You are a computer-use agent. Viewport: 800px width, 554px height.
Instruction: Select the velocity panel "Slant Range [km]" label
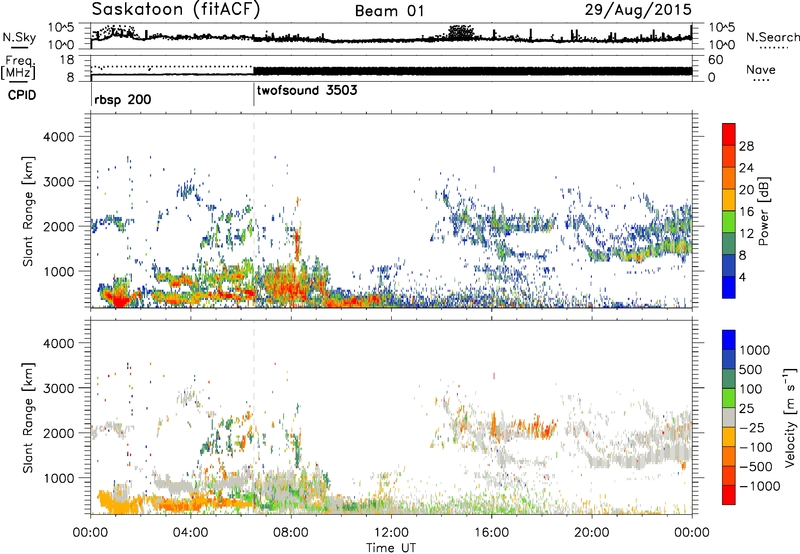click(x=29, y=417)
